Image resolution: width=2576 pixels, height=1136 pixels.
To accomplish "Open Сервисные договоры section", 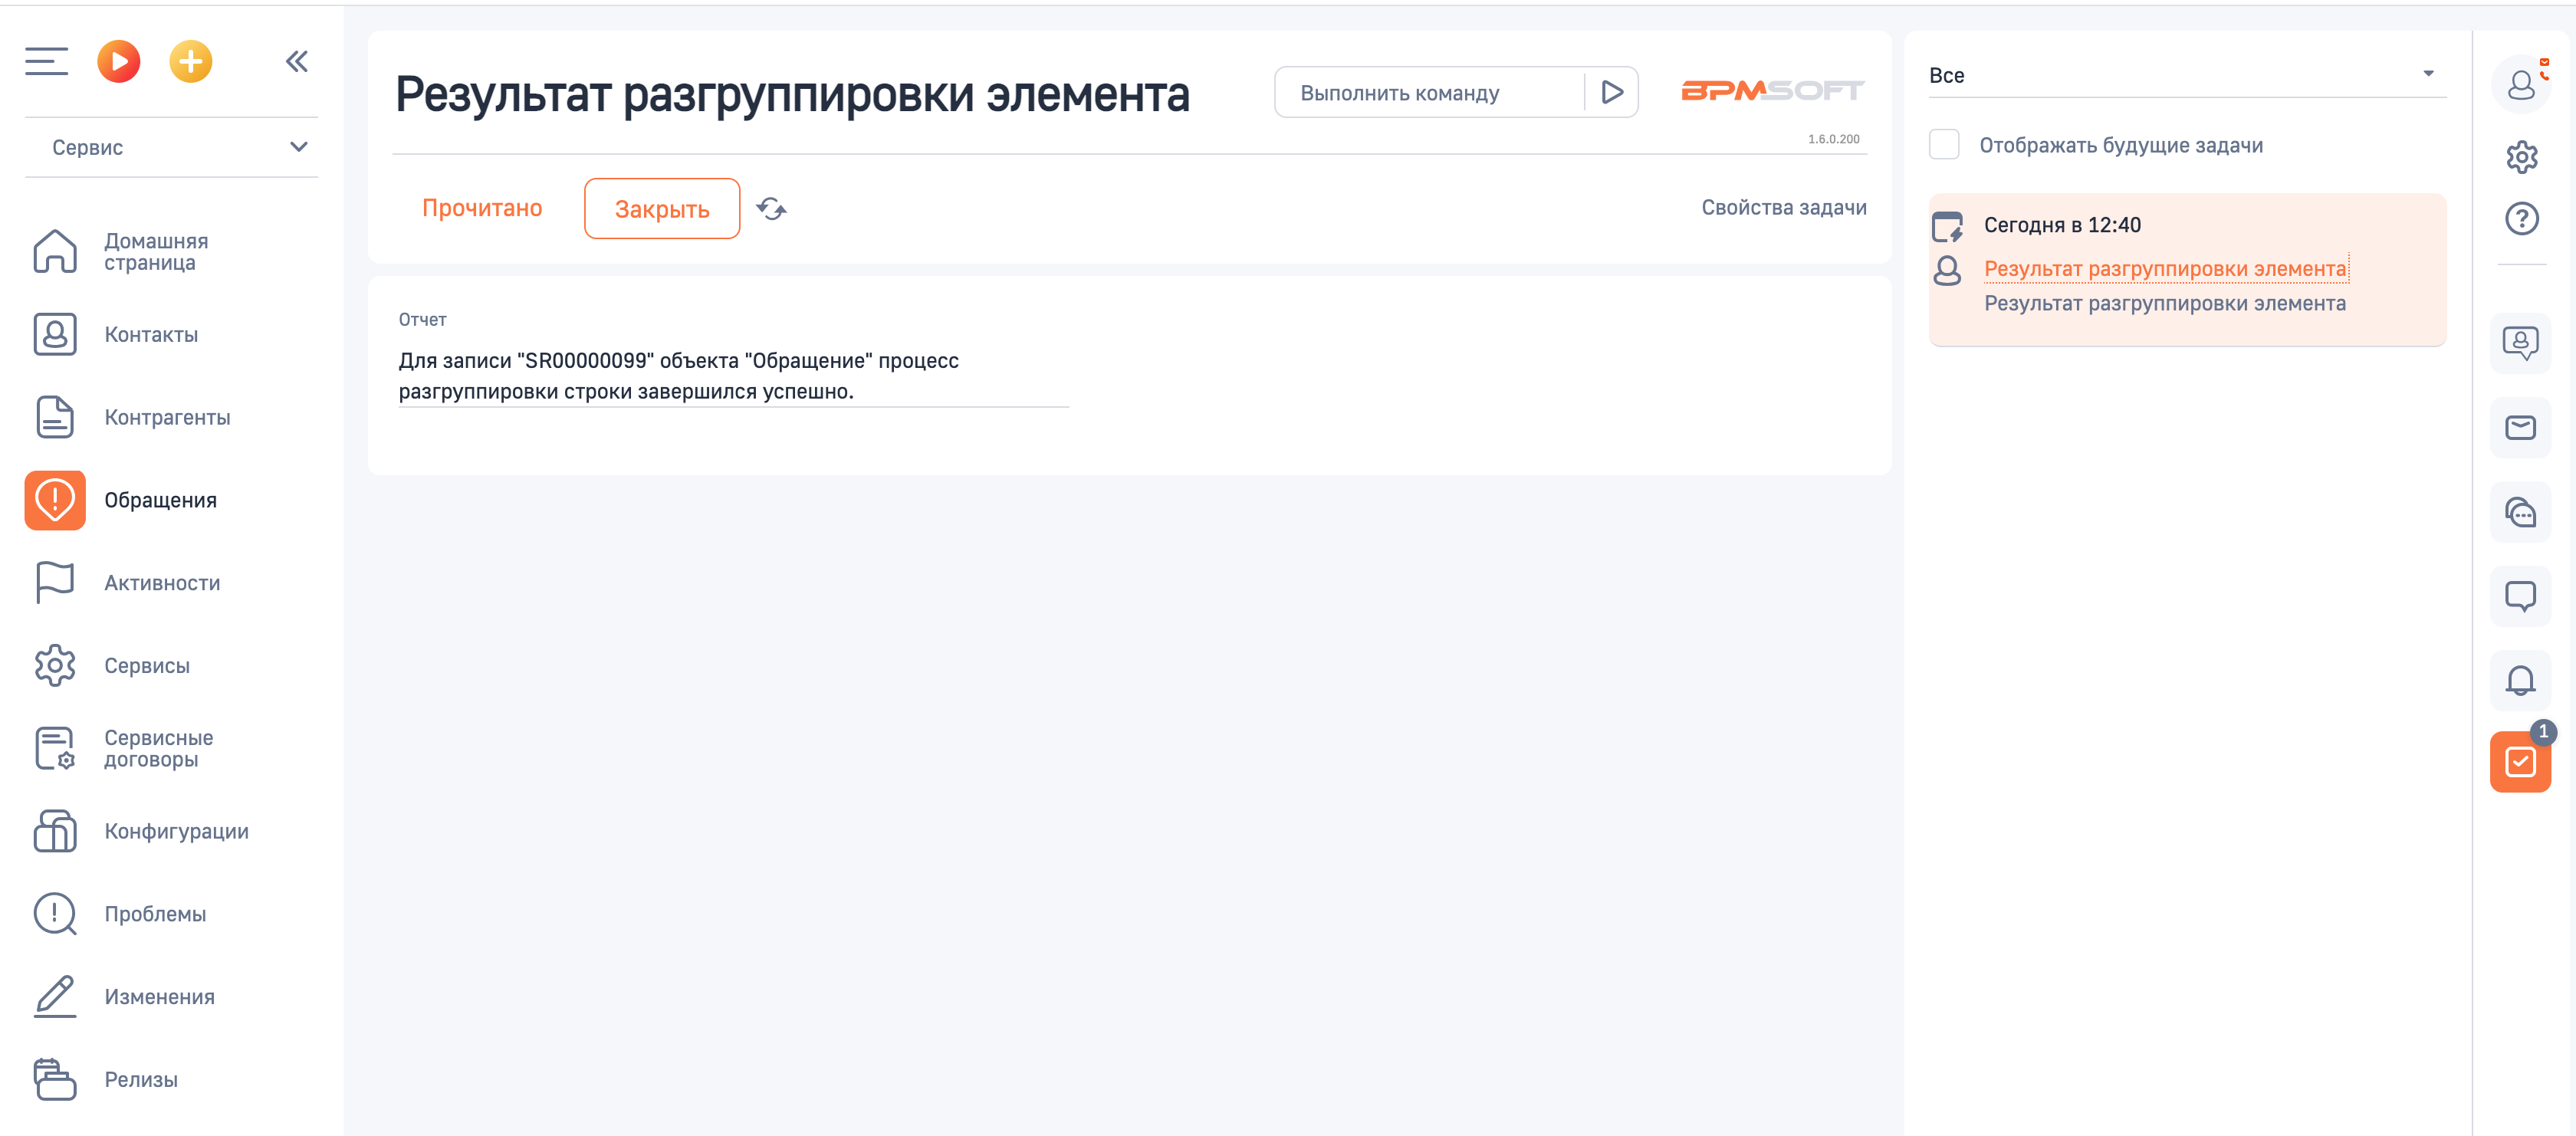I will point(159,749).
